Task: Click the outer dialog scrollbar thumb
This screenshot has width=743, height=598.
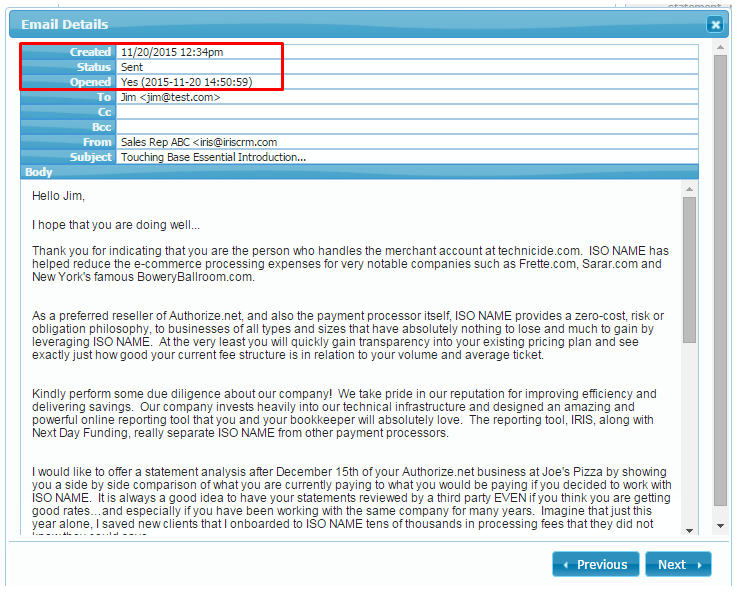Action: pos(720,281)
